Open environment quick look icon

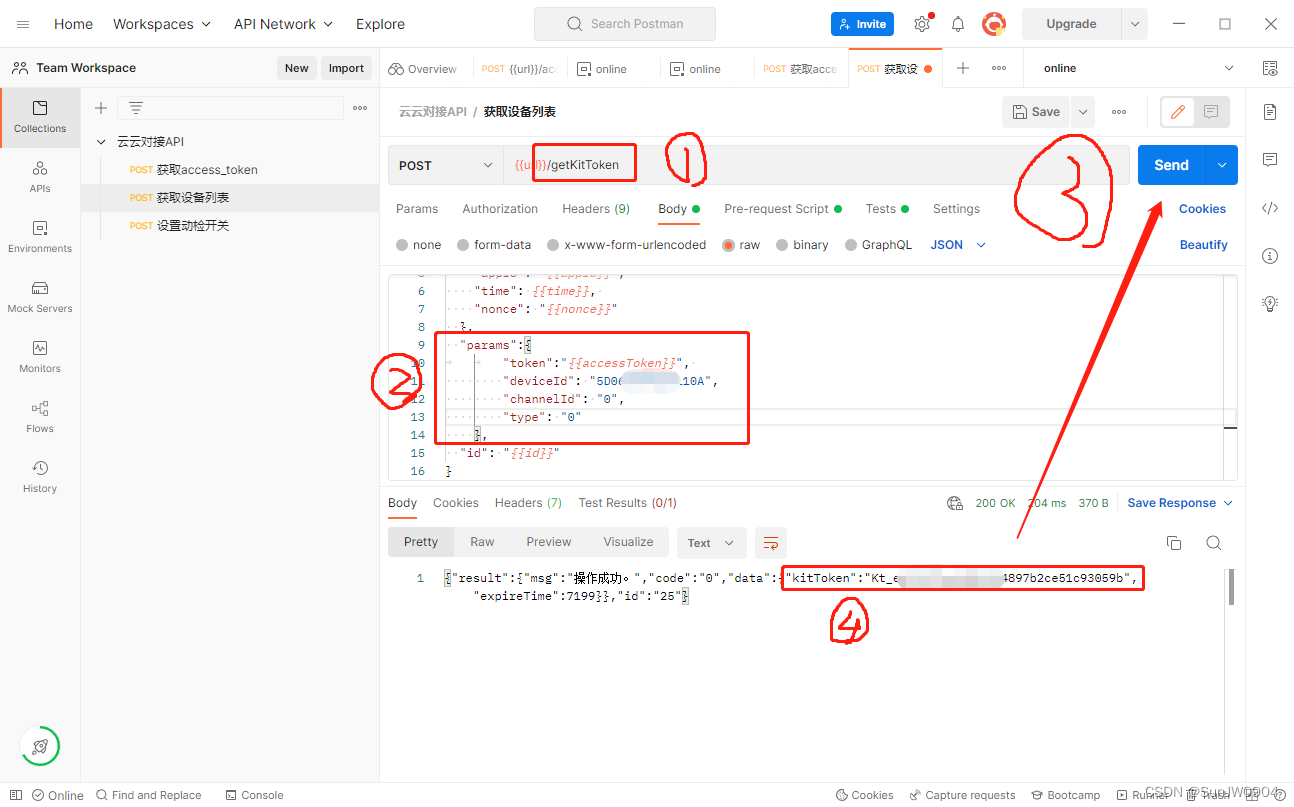(x=1270, y=68)
